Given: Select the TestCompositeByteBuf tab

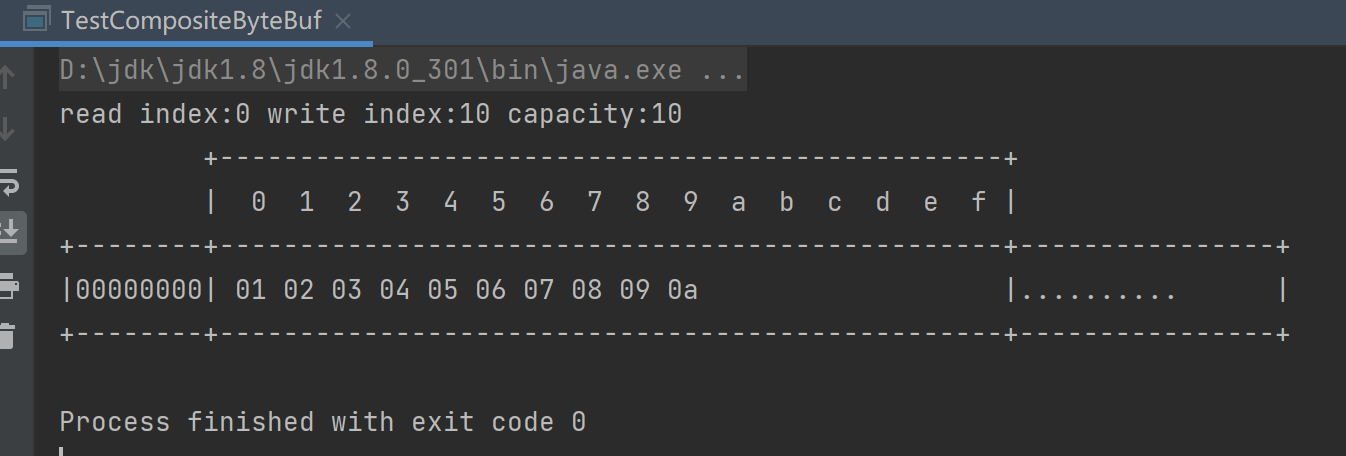Looking at the screenshot, I should pyautogui.click(x=190, y=21).
